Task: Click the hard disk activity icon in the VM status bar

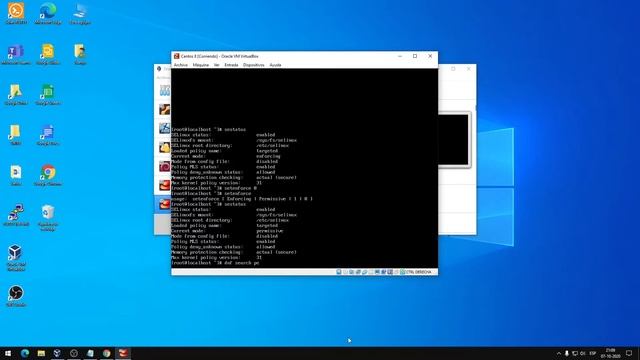Action: [339, 272]
